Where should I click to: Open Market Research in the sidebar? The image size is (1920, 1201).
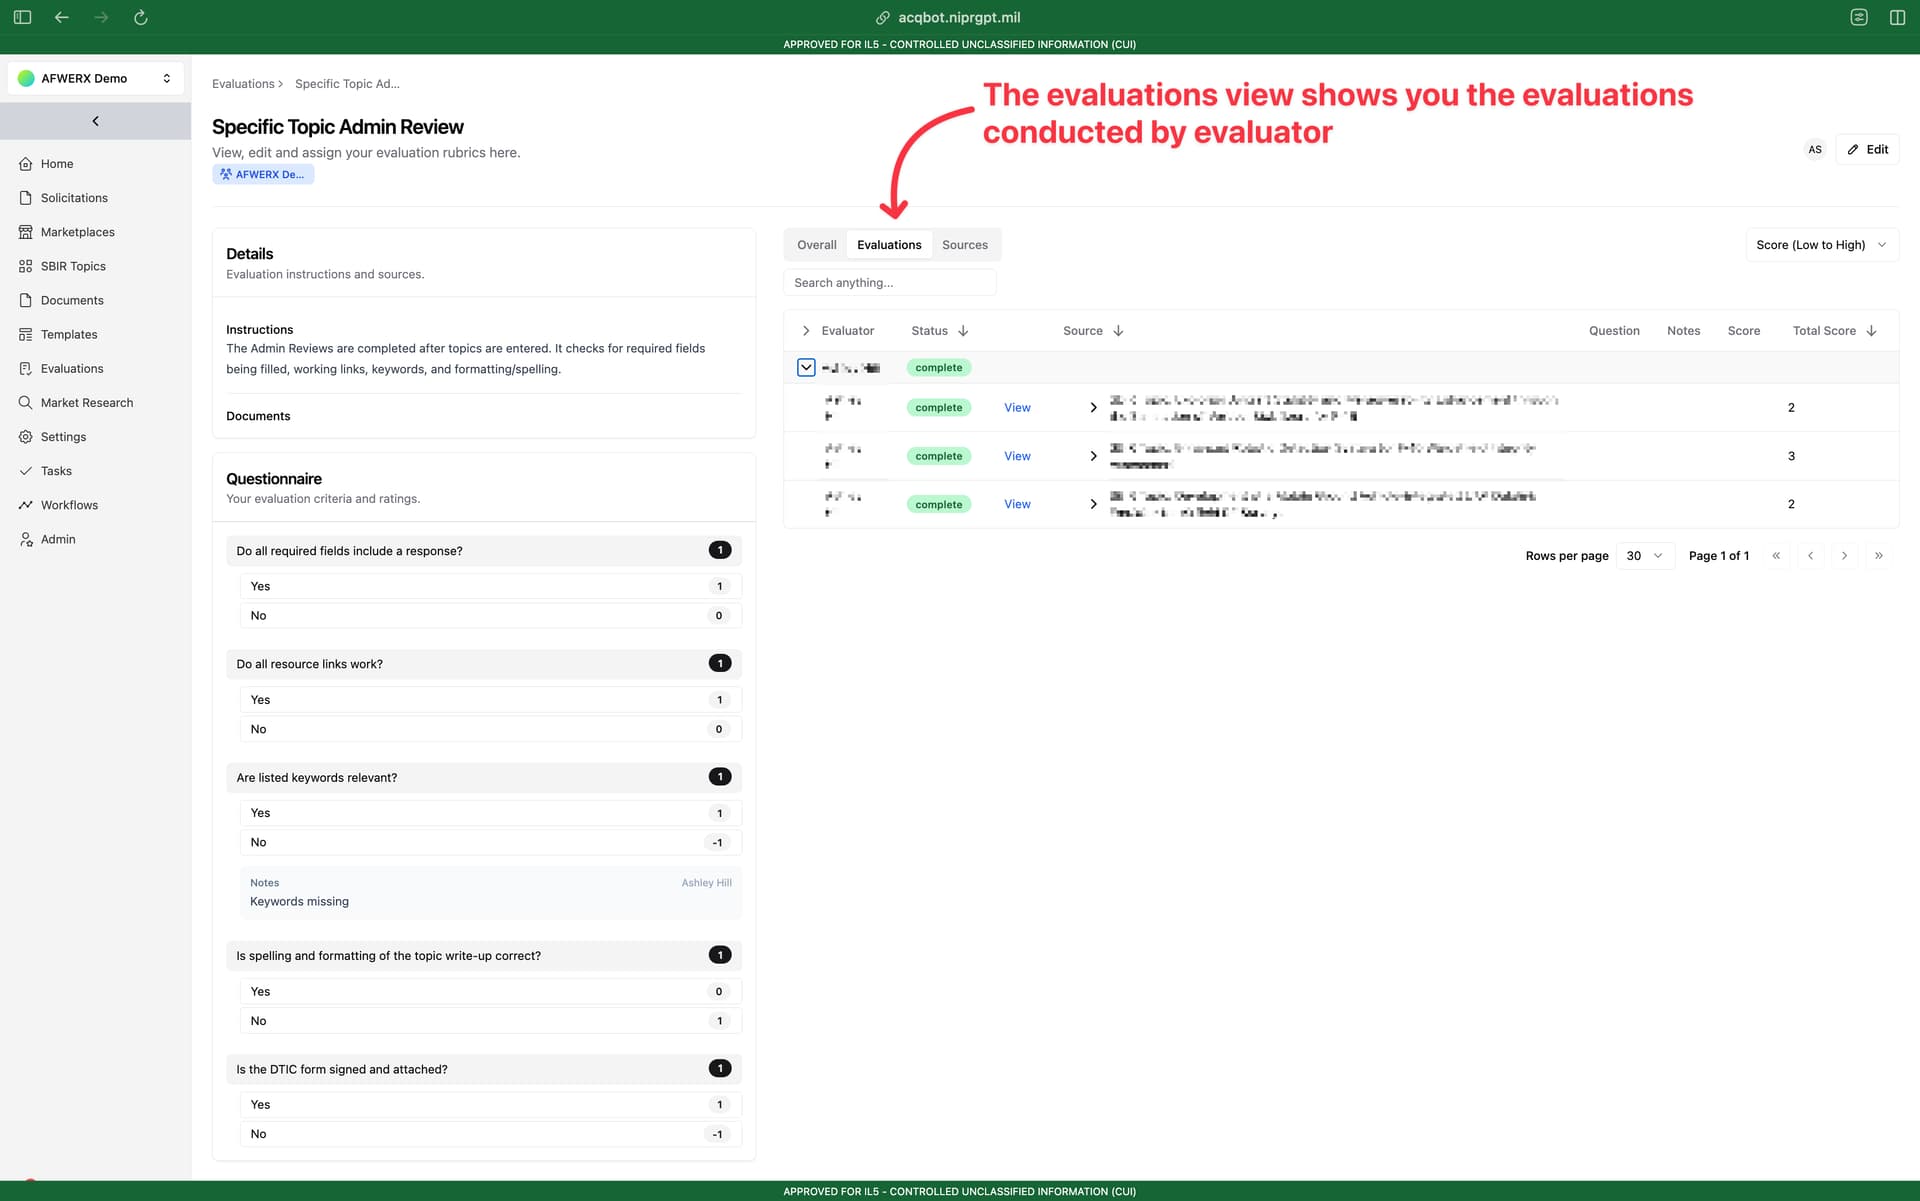click(x=87, y=402)
